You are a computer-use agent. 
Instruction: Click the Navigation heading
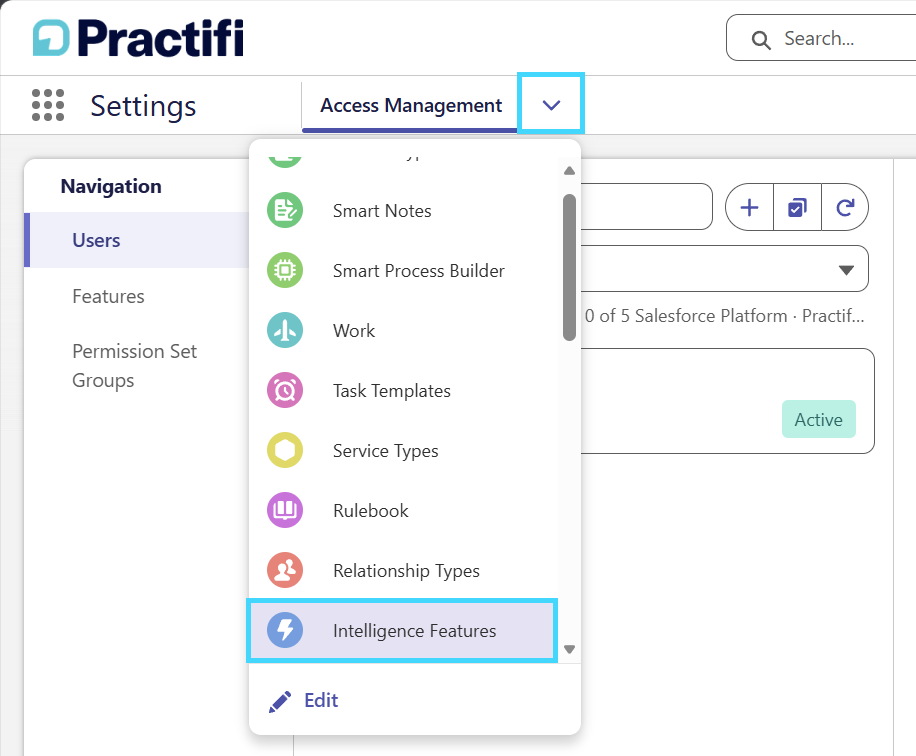tap(111, 186)
